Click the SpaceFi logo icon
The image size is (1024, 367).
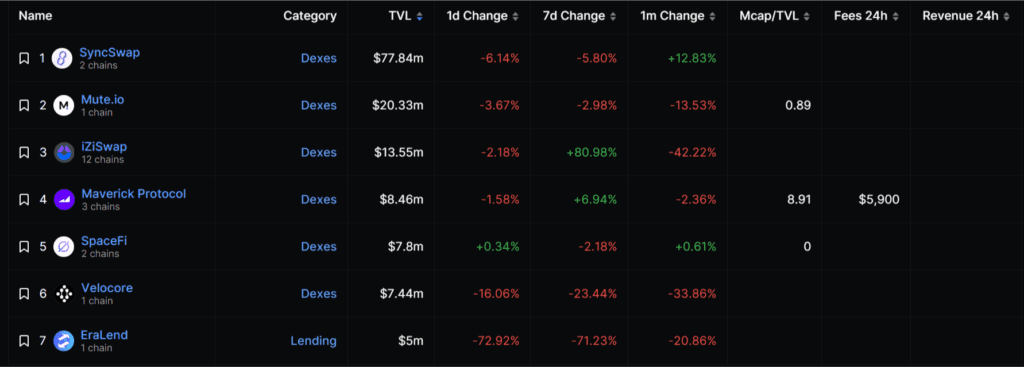click(x=63, y=247)
